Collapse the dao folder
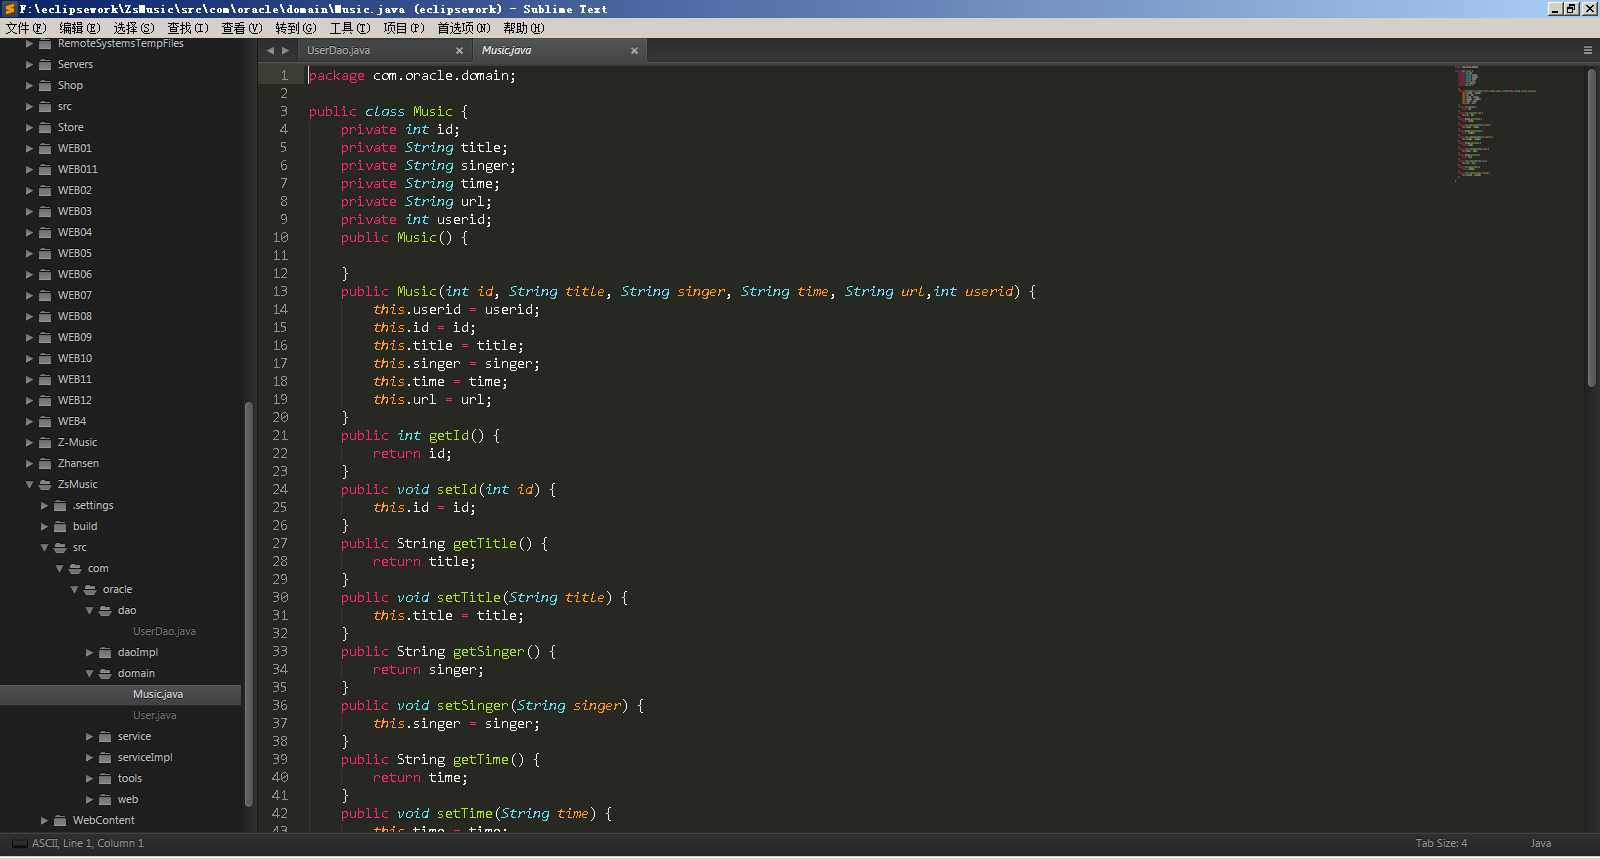 [x=90, y=610]
